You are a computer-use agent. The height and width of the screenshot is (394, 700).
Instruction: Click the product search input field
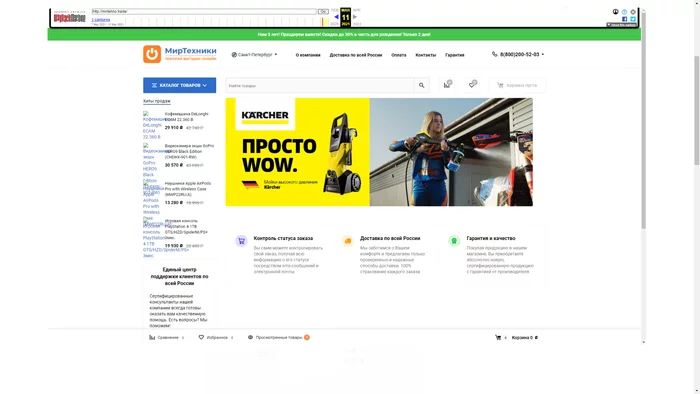click(320, 85)
